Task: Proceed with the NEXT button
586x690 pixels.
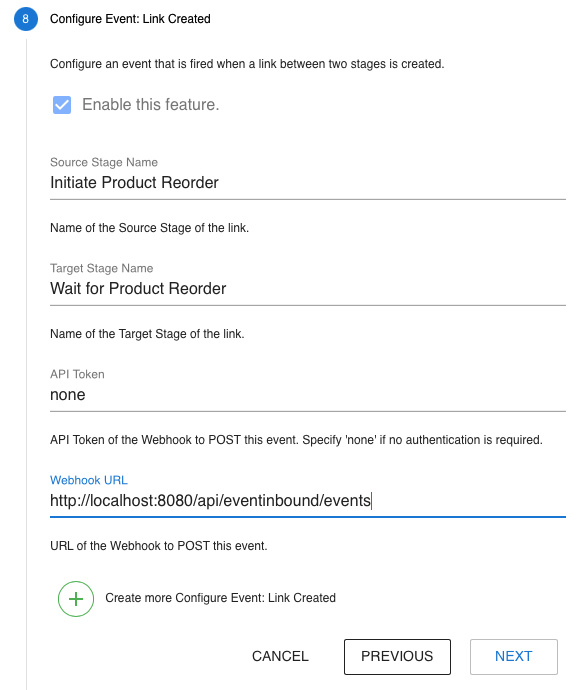Action: [513, 657]
